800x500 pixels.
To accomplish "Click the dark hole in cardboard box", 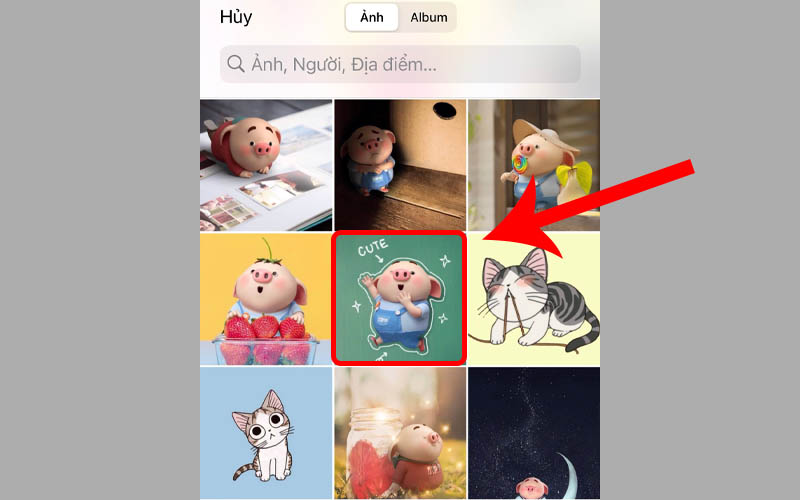I will click(x=444, y=109).
